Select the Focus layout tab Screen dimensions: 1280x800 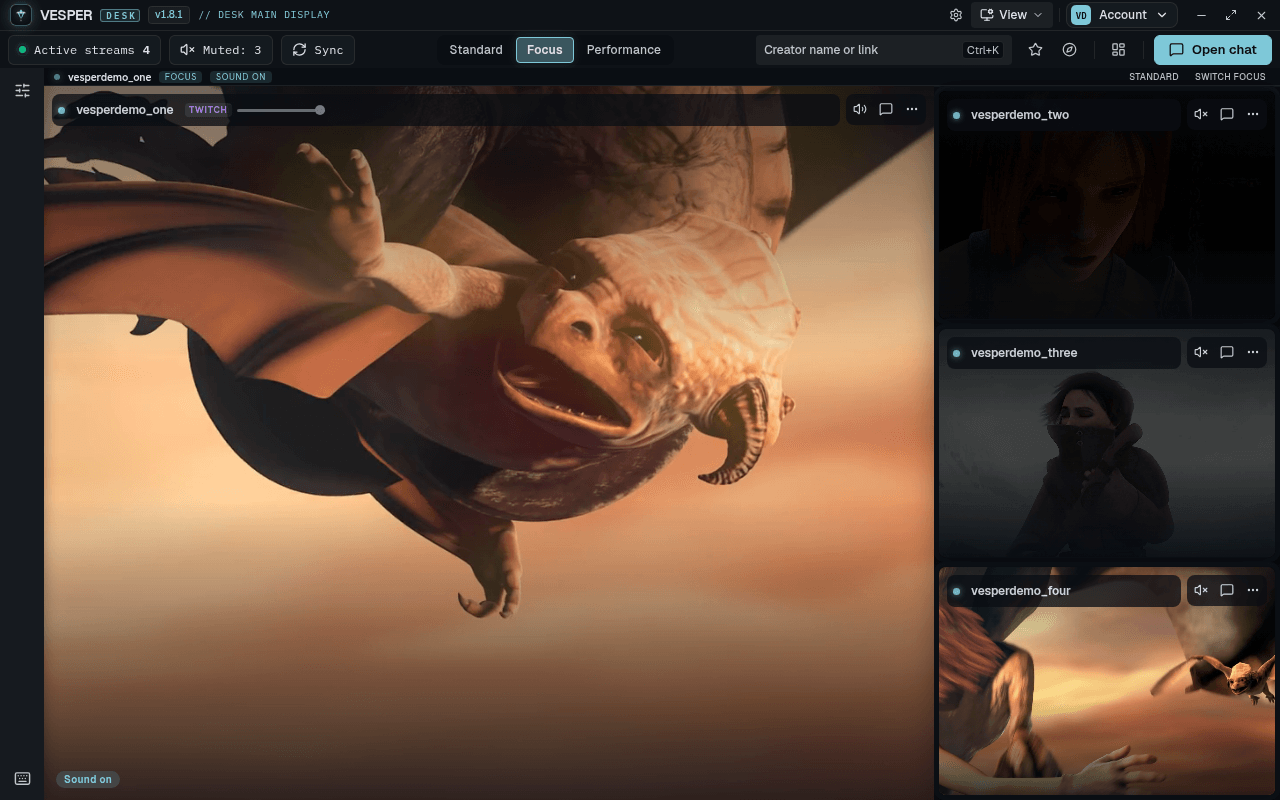point(545,50)
